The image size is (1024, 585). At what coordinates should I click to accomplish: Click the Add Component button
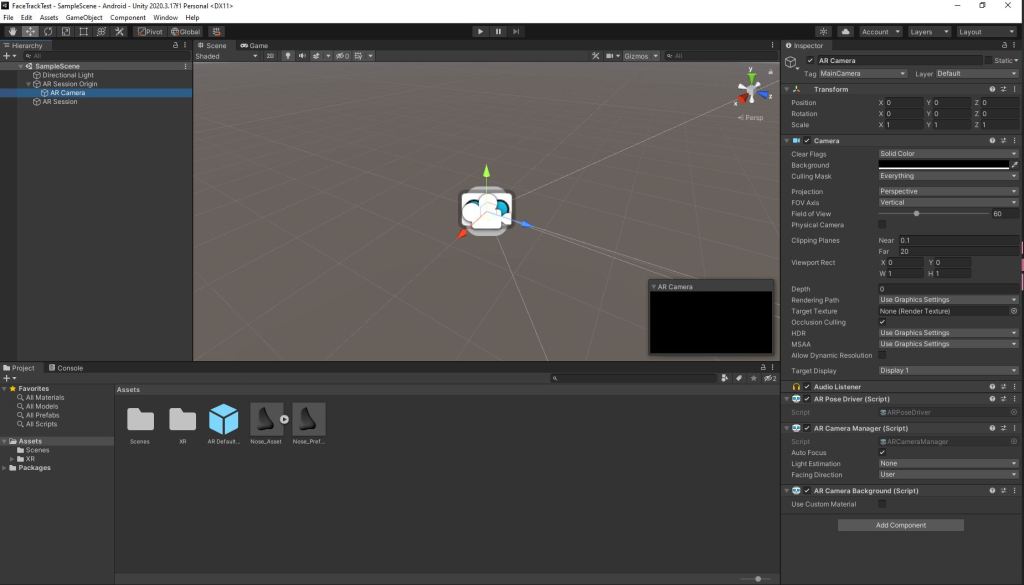point(900,525)
